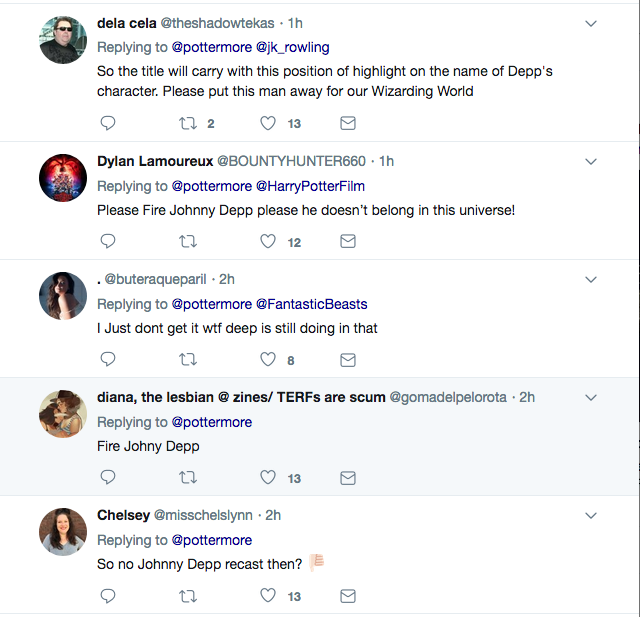Open Chelsey's profile picture
The image size is (640, 617).
point(63,532)
